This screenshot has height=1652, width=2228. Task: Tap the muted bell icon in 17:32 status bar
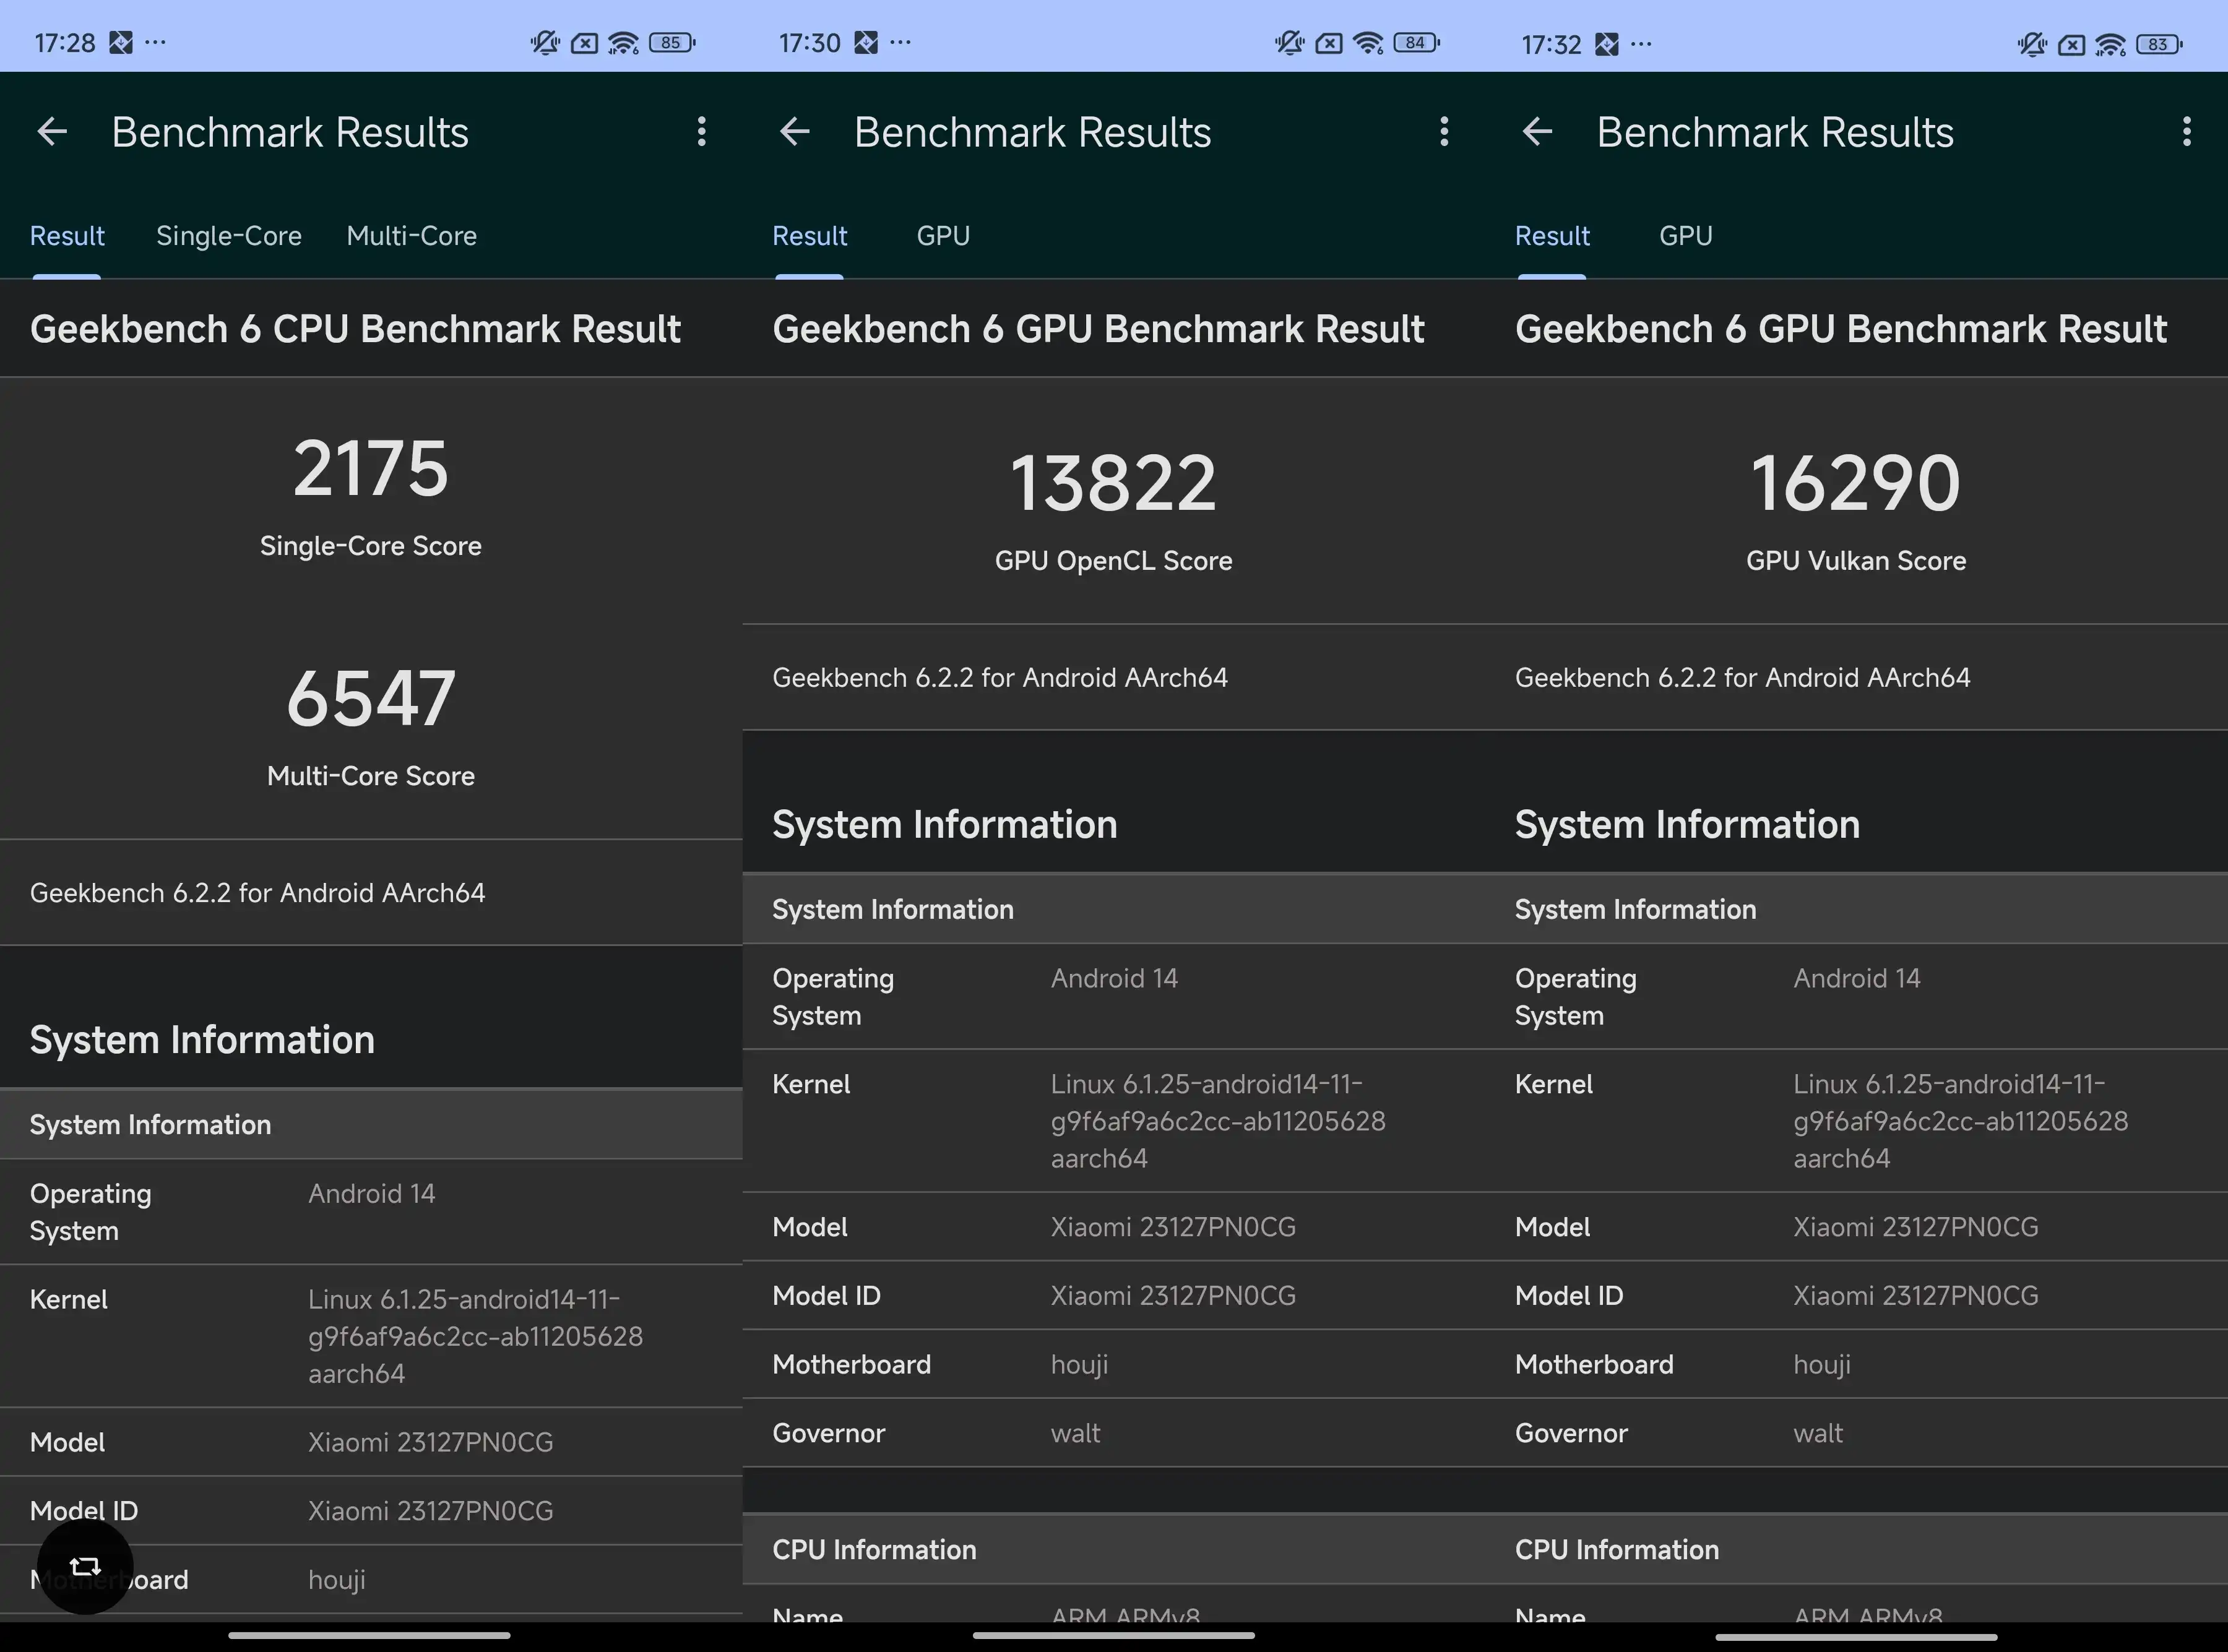pyautogui.click(x=2032, y=44)
